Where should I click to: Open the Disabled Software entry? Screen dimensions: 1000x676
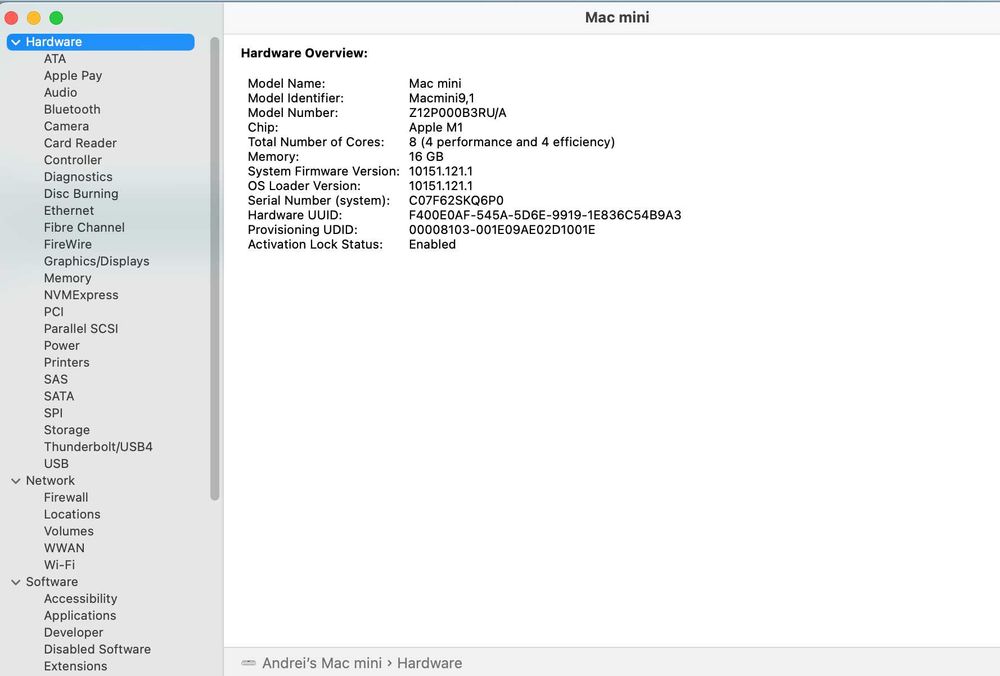[97, 649]
